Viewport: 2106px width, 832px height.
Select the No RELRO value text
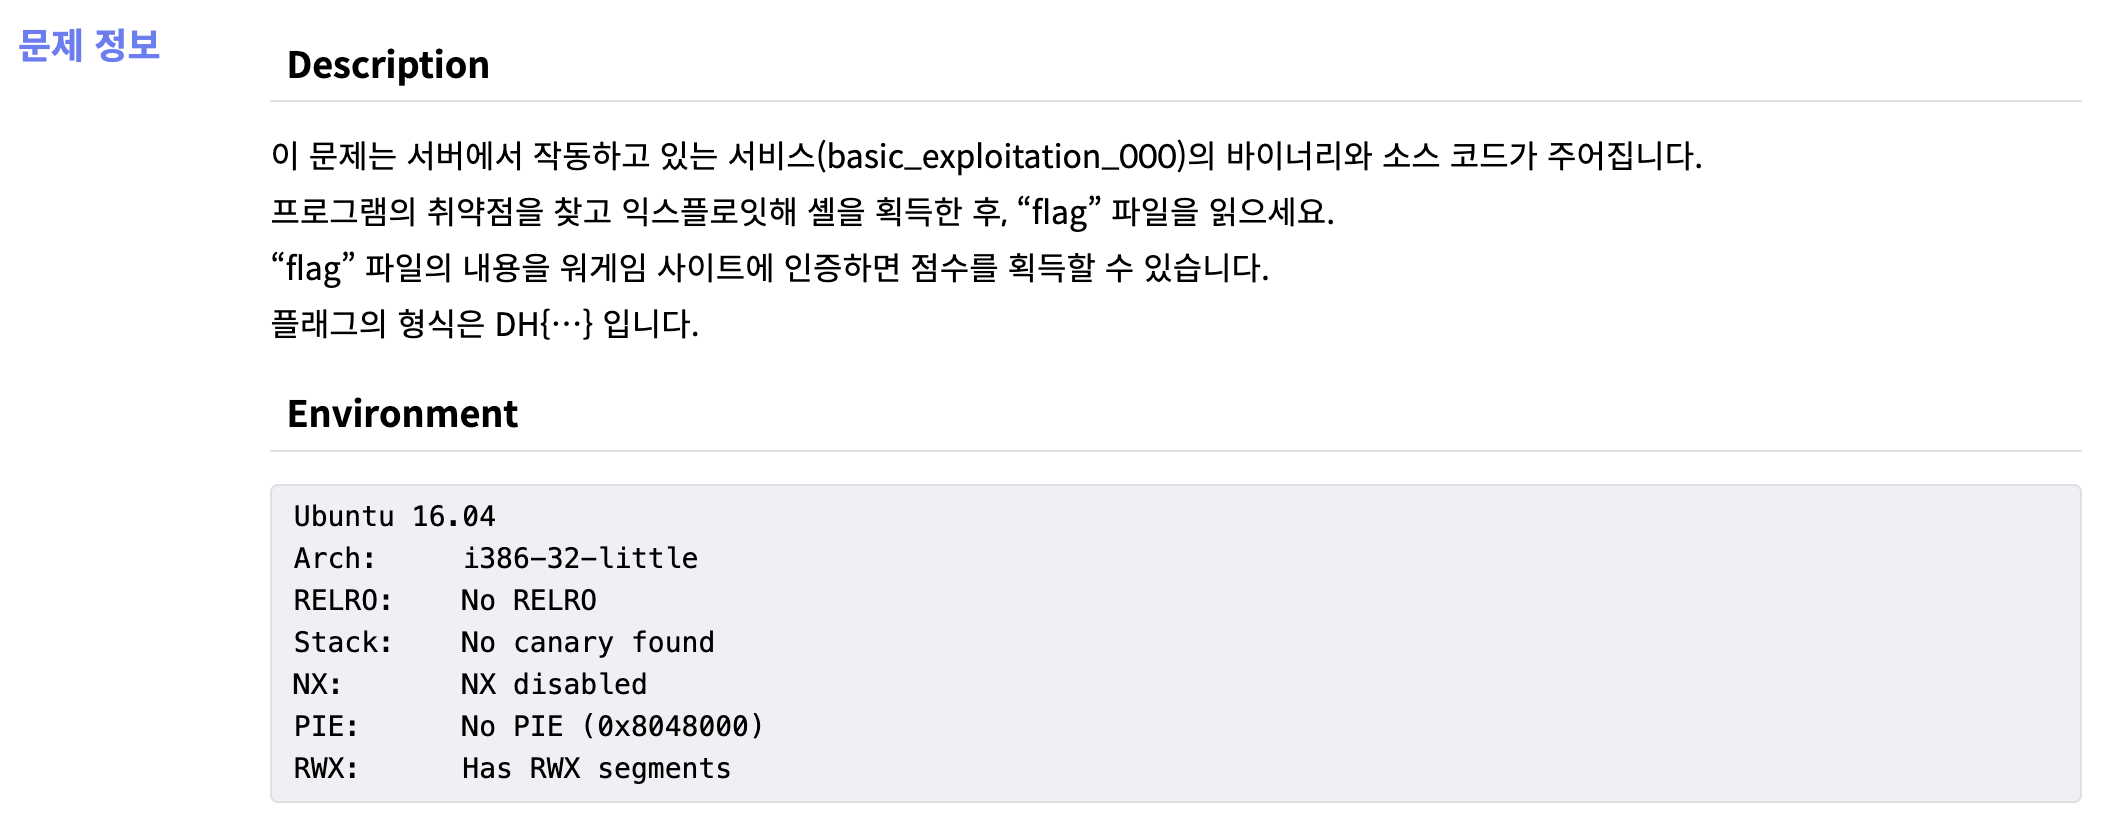pos(529,600)
